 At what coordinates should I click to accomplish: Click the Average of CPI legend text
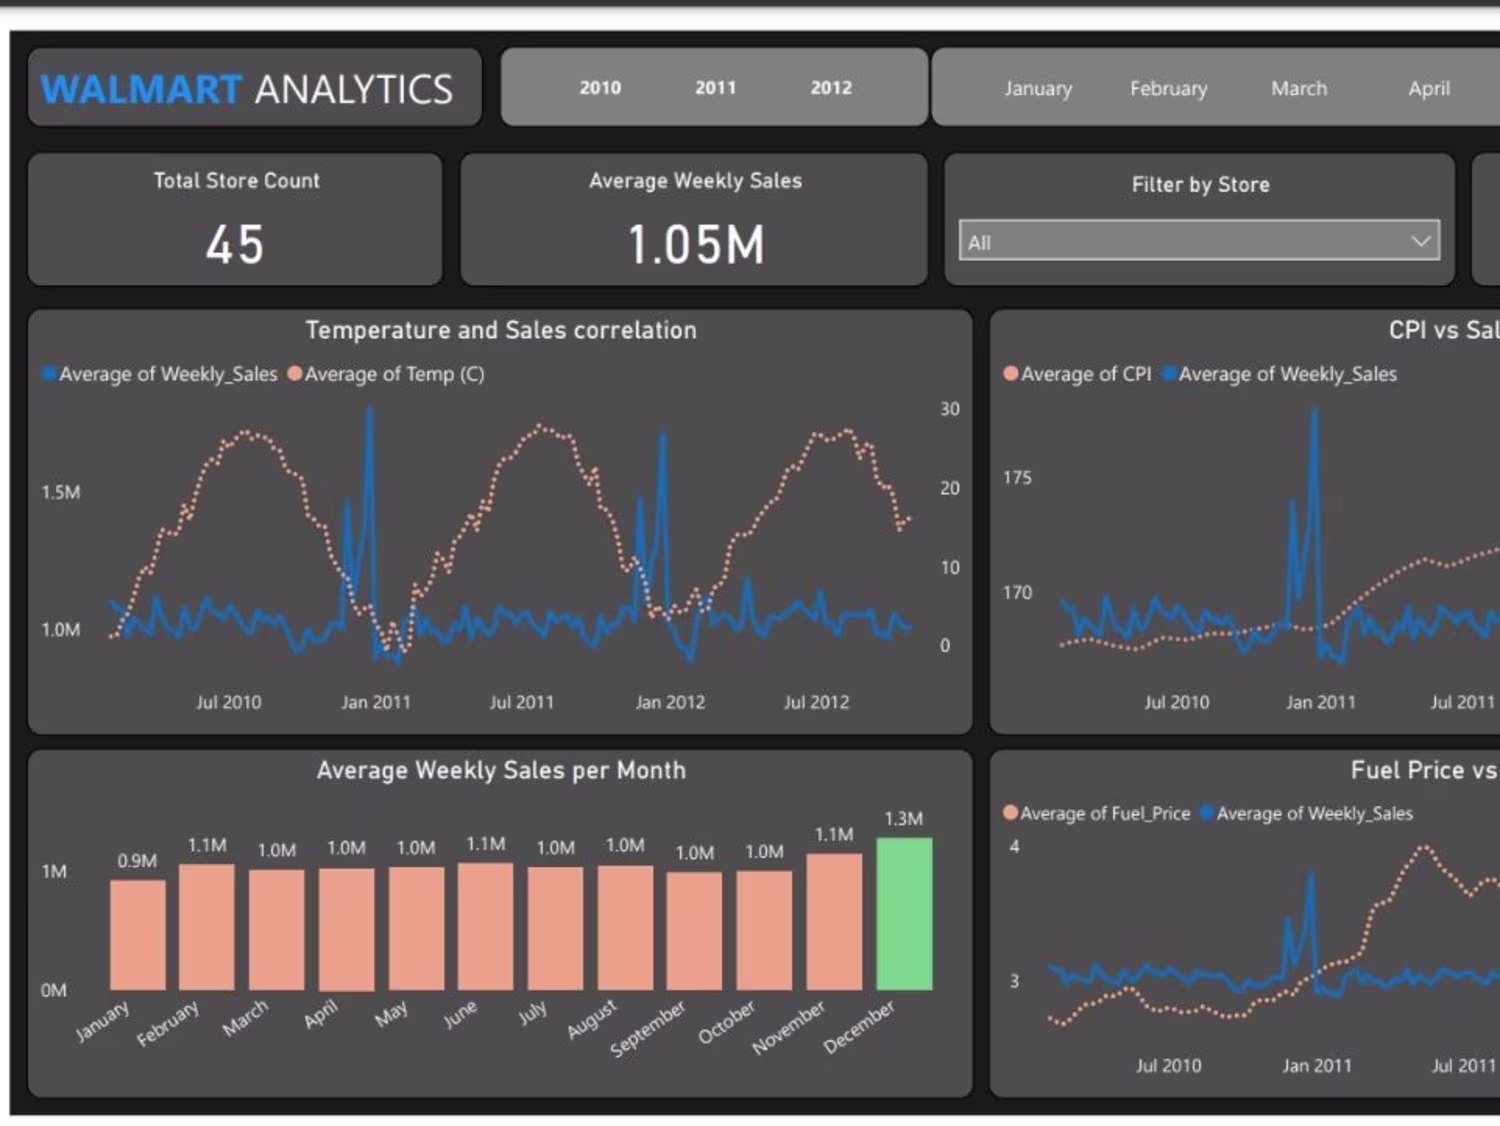click(1086, 374)
